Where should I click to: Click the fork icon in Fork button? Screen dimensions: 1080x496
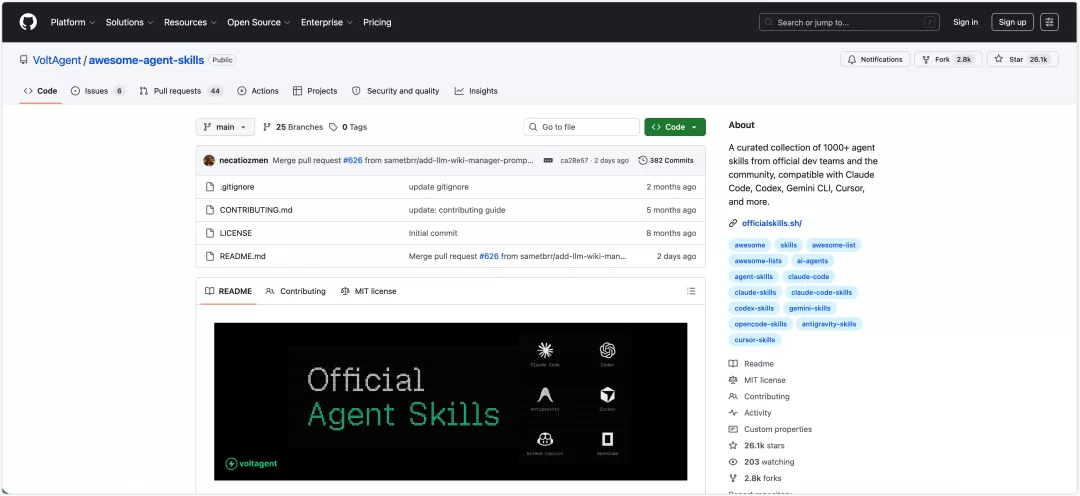coord(926,59)
